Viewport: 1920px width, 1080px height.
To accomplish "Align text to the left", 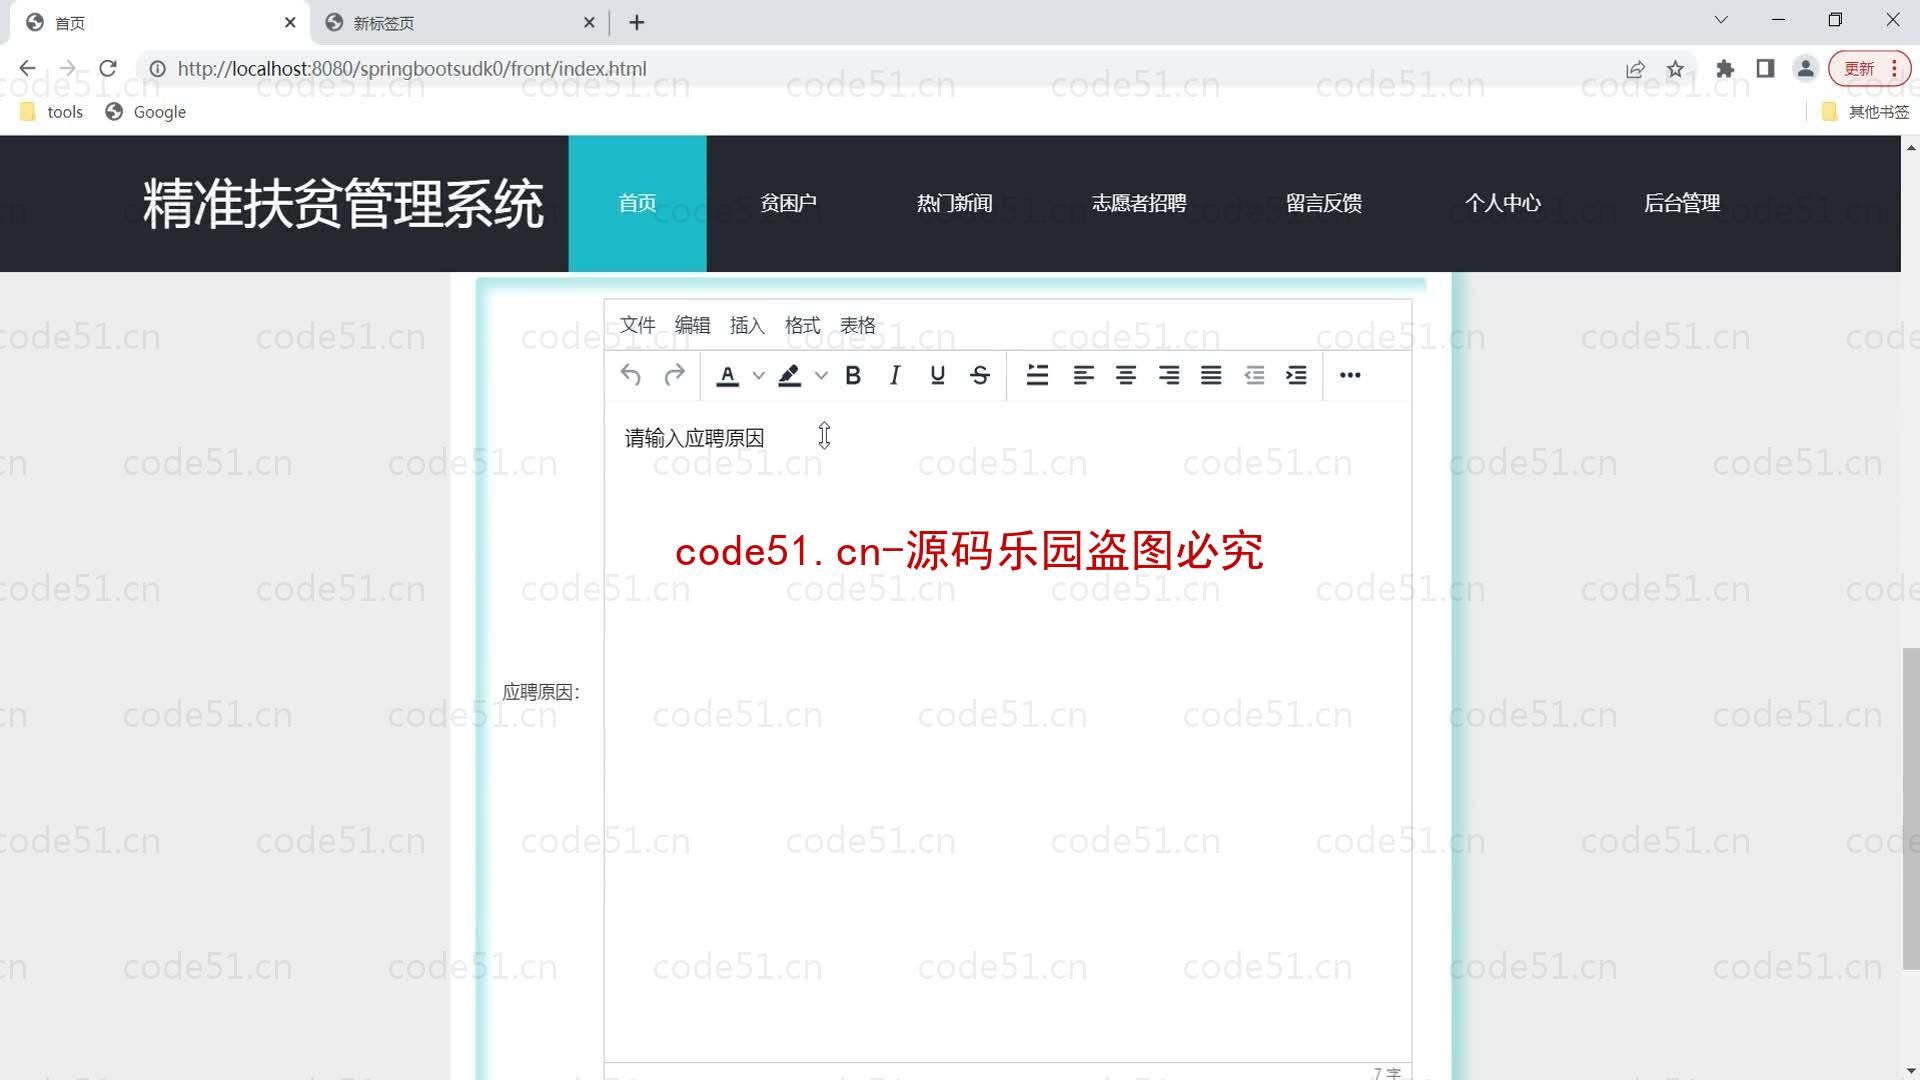I will (x=1083, y=375).
